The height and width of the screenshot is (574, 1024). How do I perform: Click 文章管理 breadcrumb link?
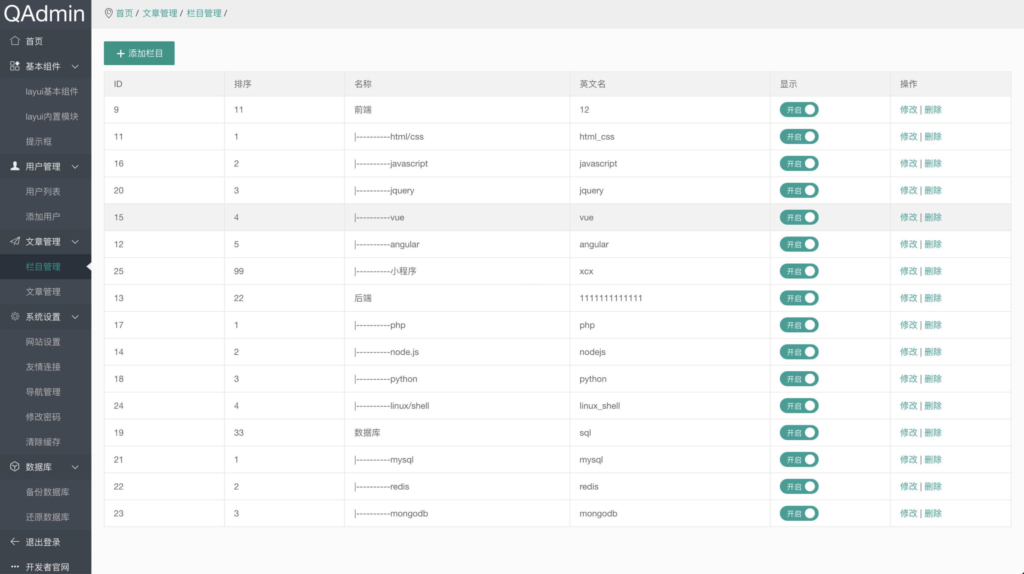click(159, 13)
